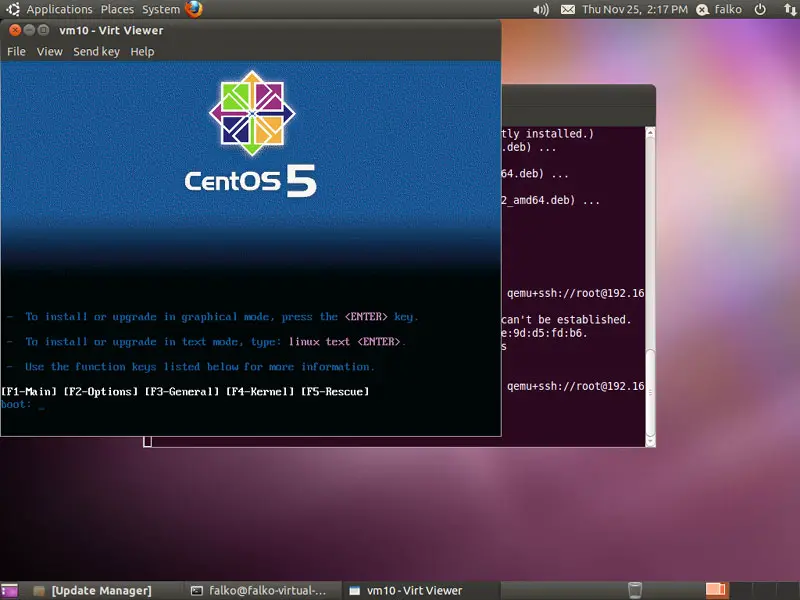Open the View menu in Virt Viewer
This screenshot has height=600, width=800.
coord(49,51)
